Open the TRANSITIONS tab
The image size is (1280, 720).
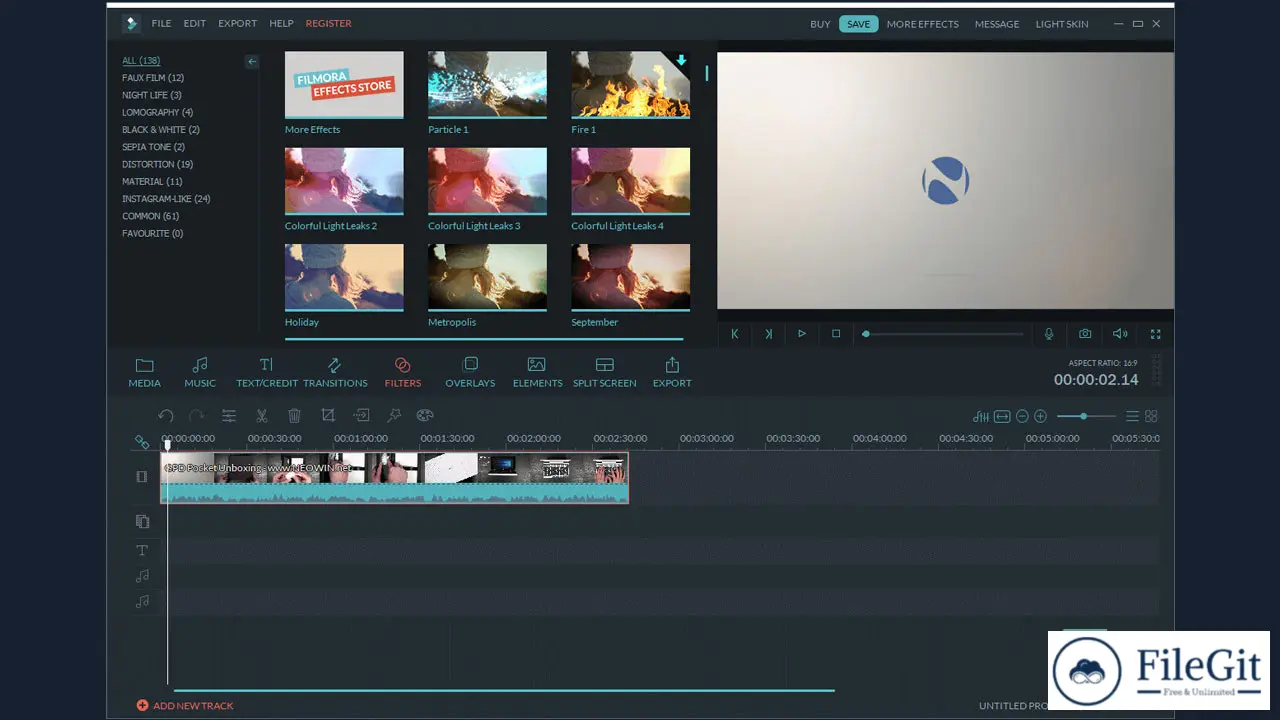point(335,372)
